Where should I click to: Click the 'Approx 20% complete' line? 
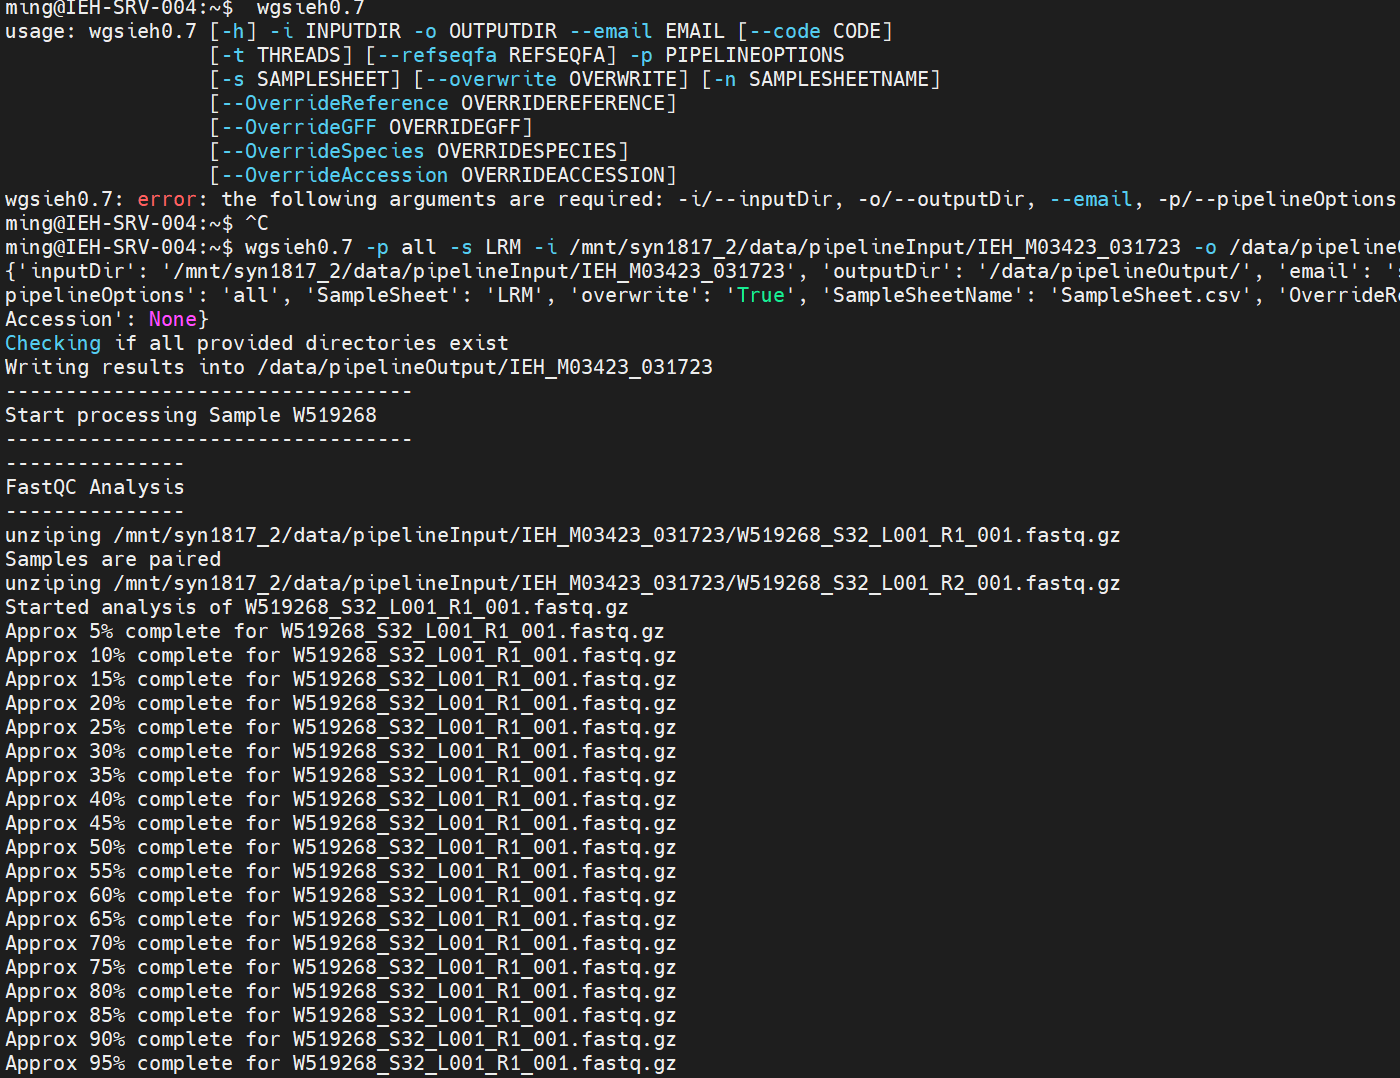tap(341, 703)
